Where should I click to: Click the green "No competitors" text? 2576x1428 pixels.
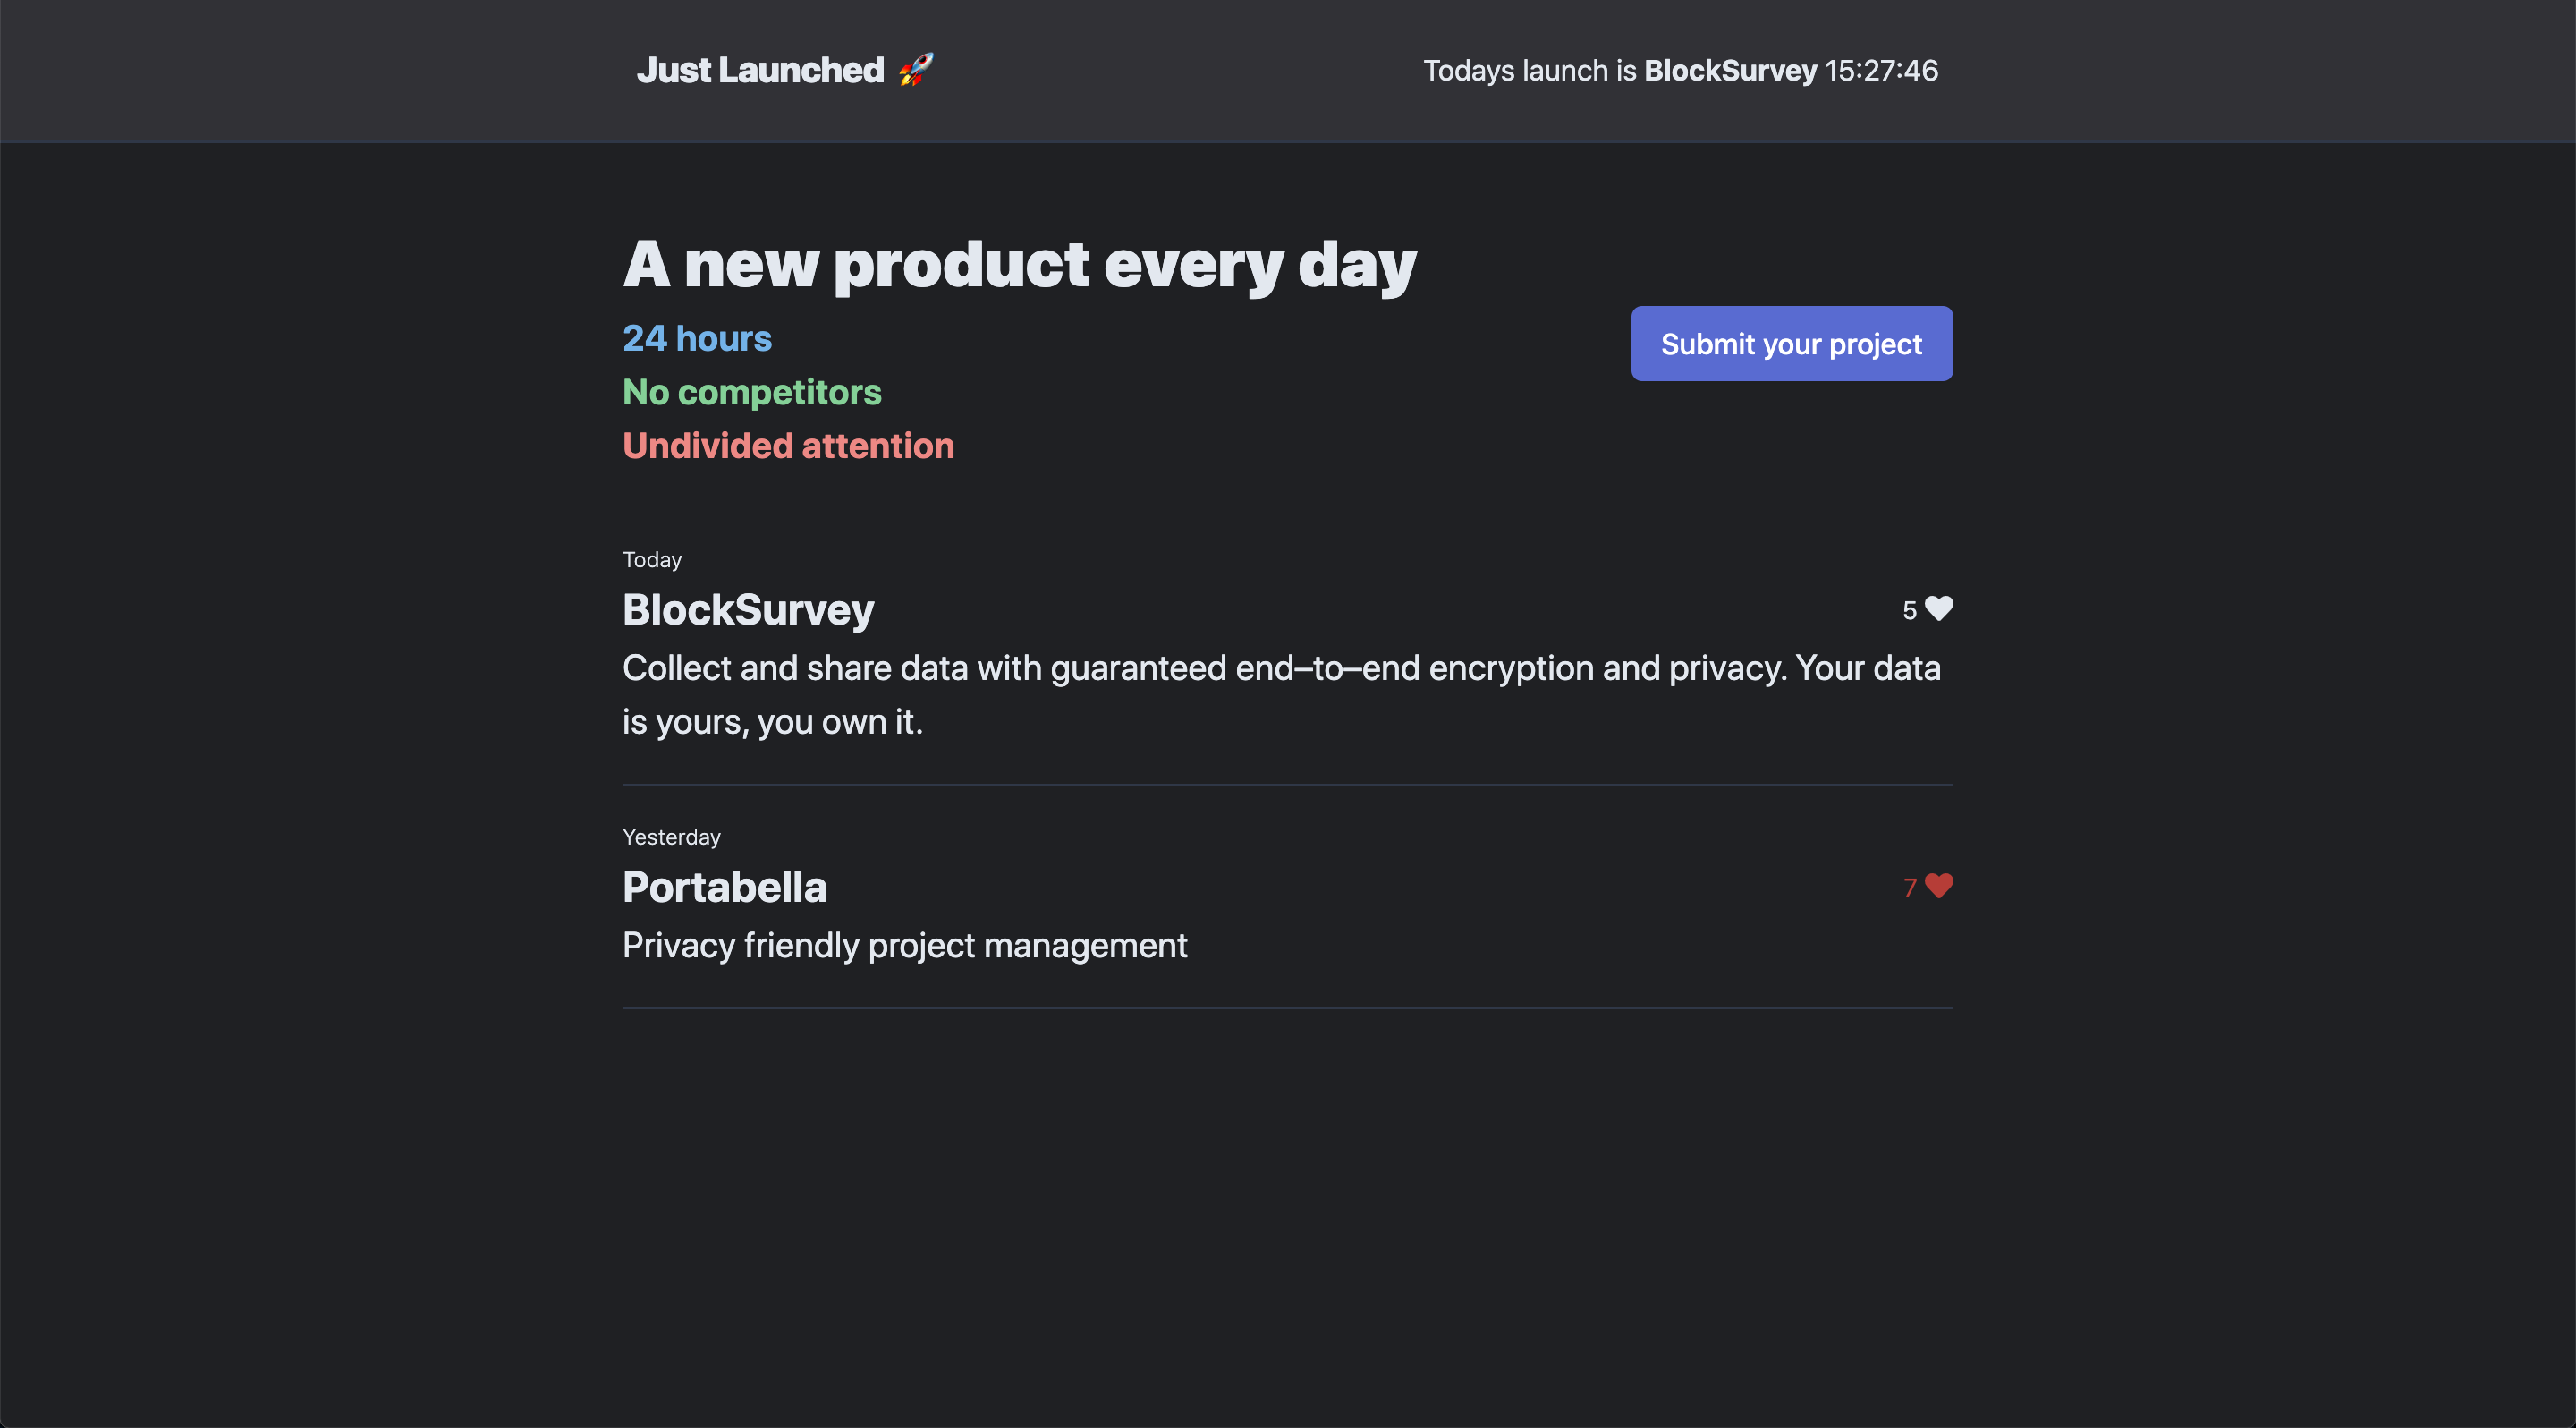click(752, 392)
